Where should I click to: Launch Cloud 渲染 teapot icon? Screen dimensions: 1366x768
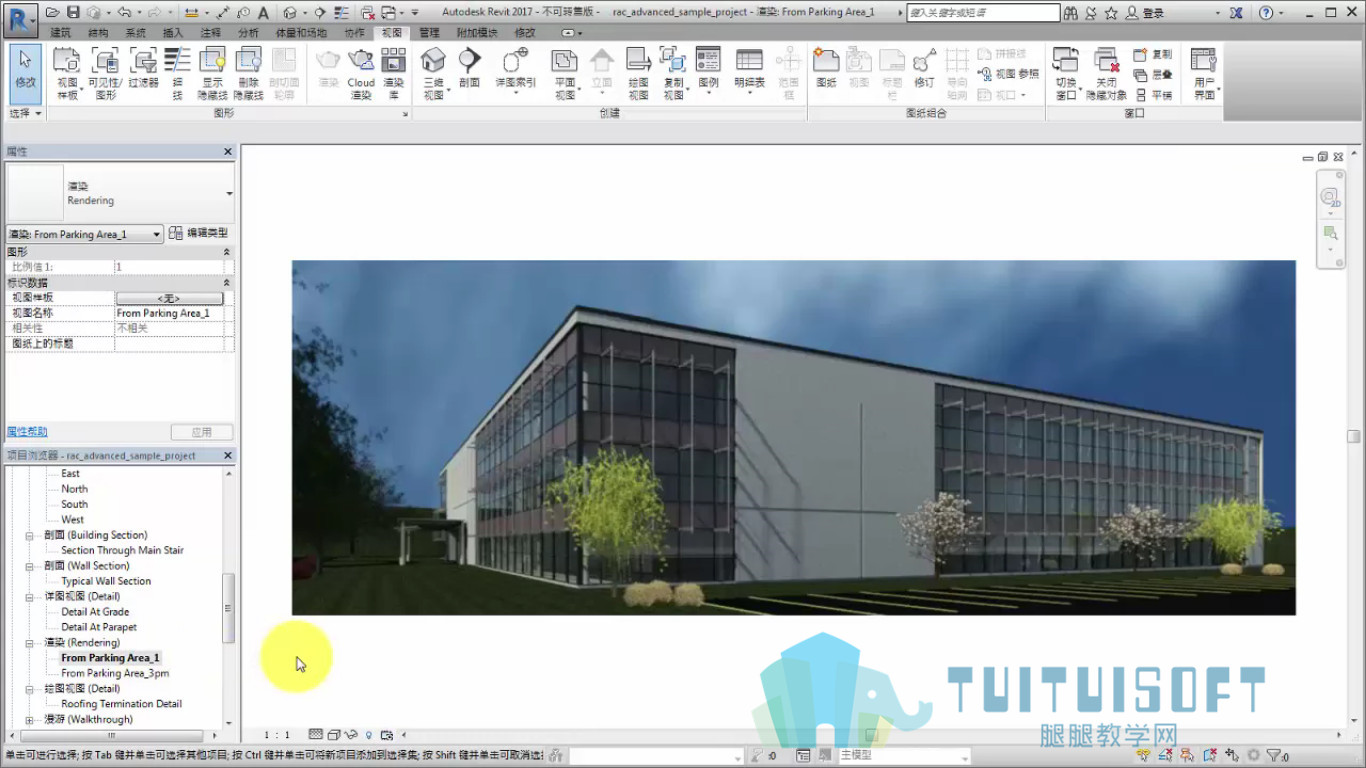361,74
